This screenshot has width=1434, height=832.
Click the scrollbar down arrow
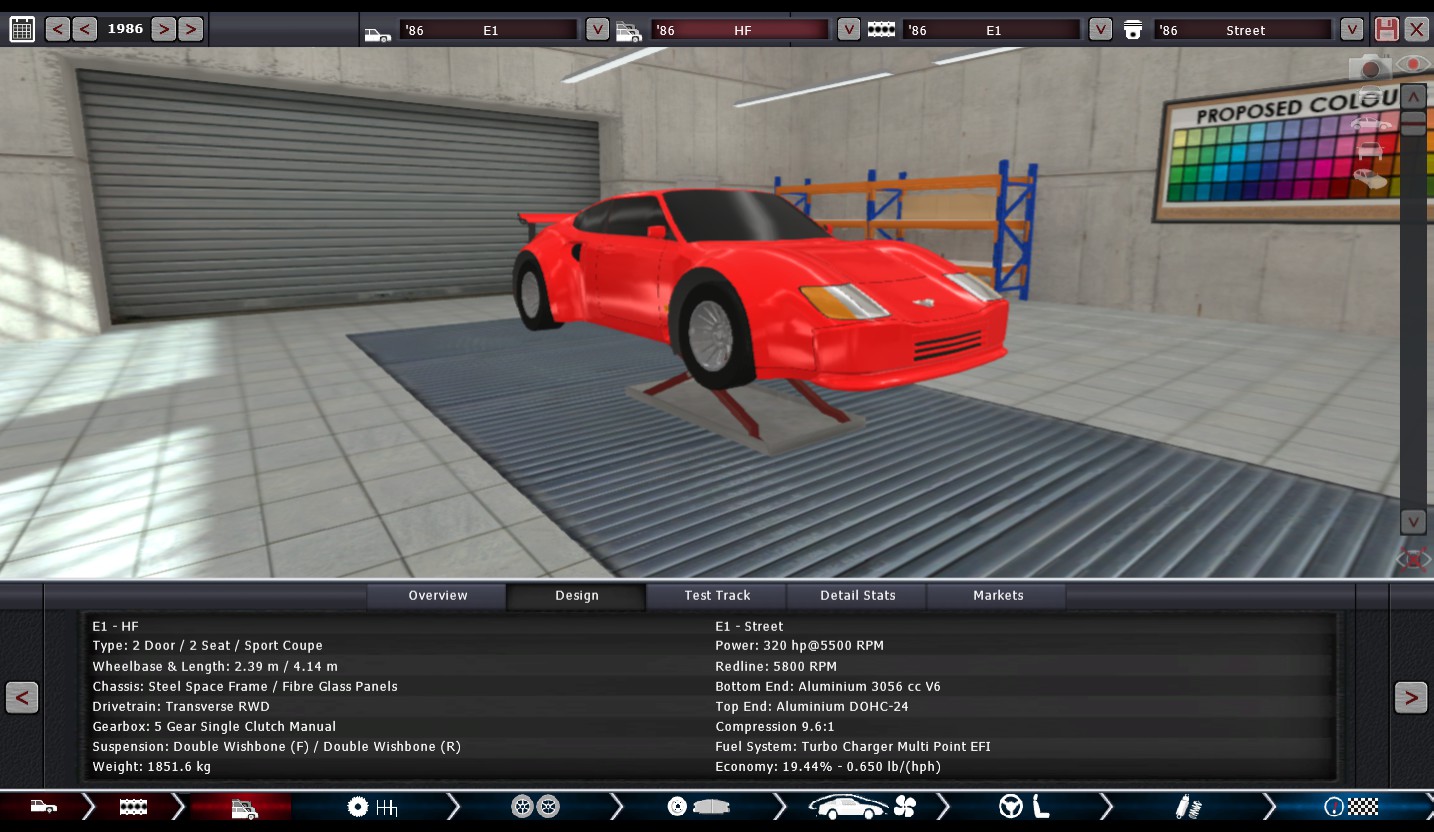1413,521
